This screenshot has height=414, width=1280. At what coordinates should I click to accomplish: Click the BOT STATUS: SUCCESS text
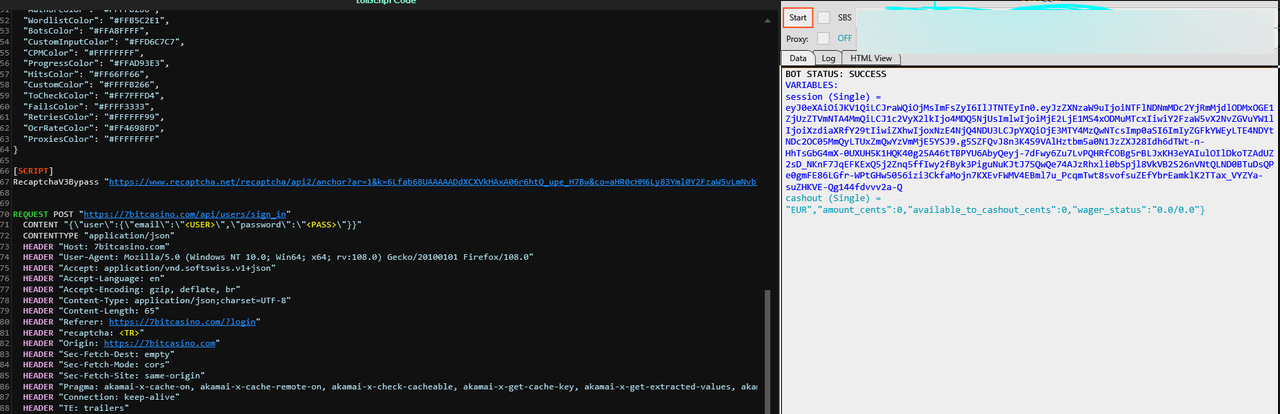pyautogui.click(x=836, y=74)
